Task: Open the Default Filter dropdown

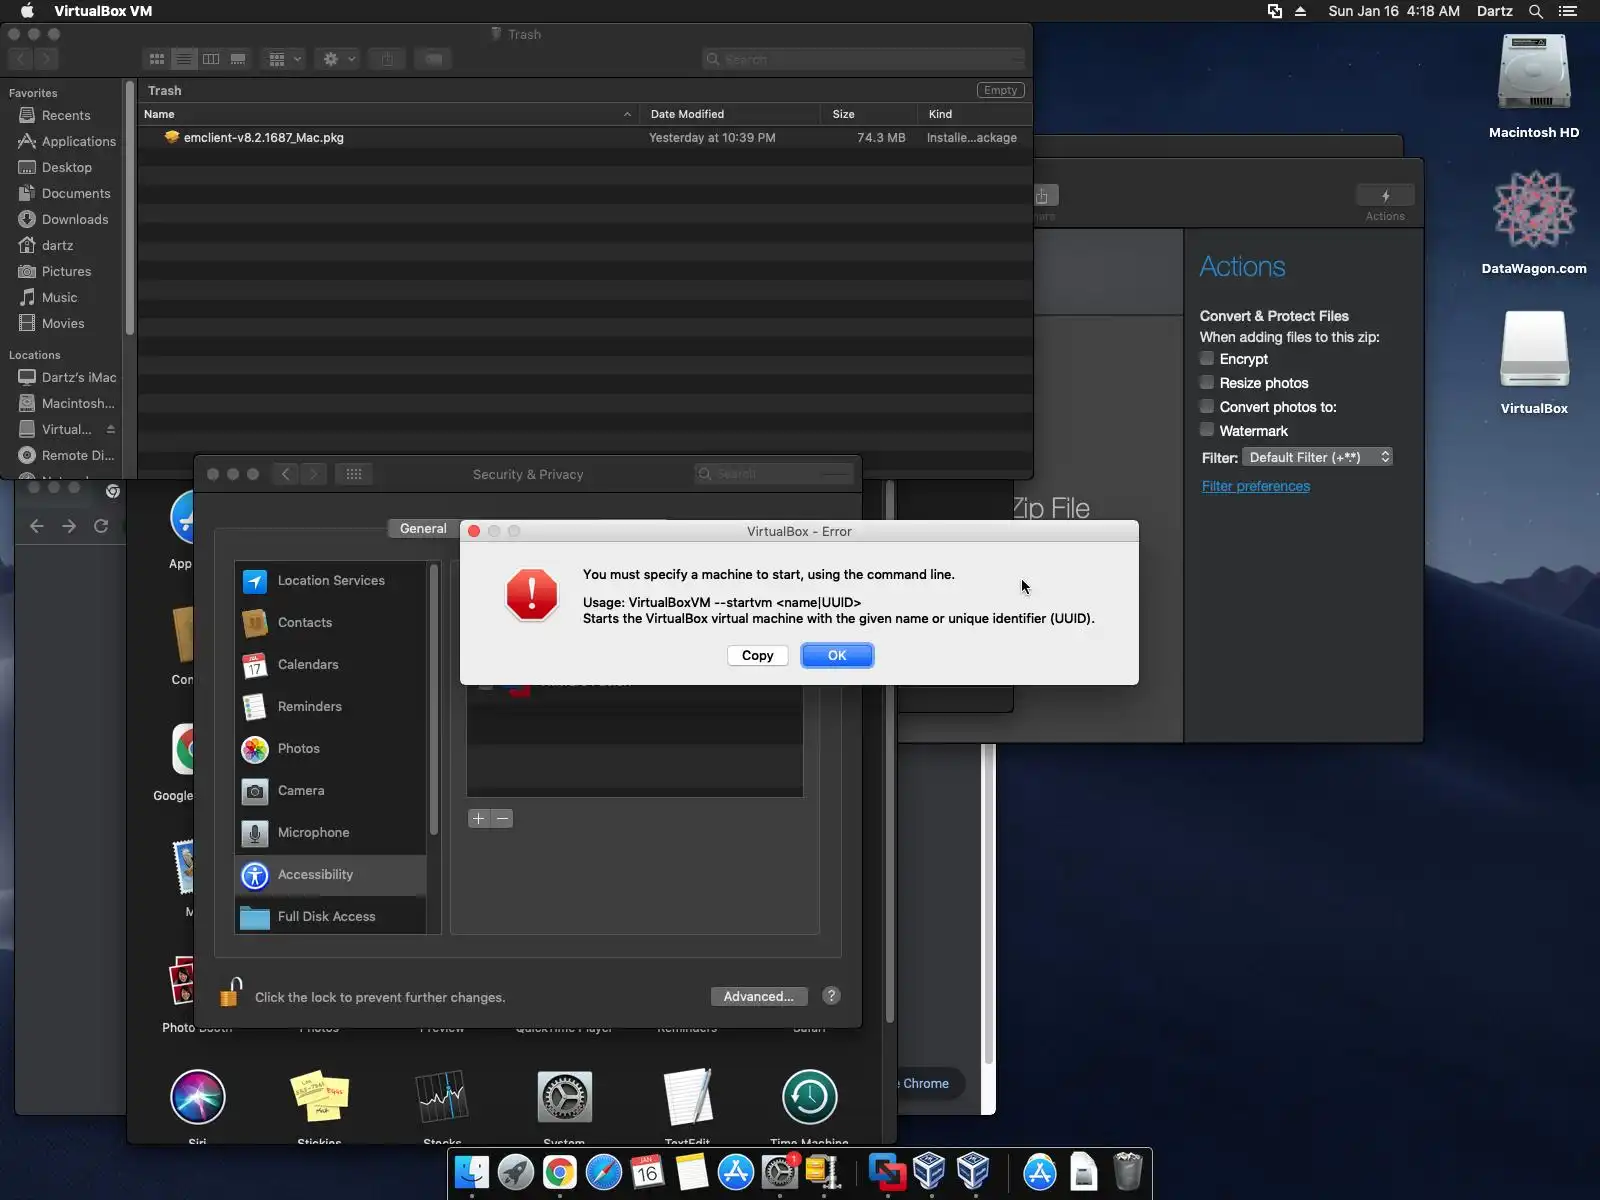Action: 1318,457
